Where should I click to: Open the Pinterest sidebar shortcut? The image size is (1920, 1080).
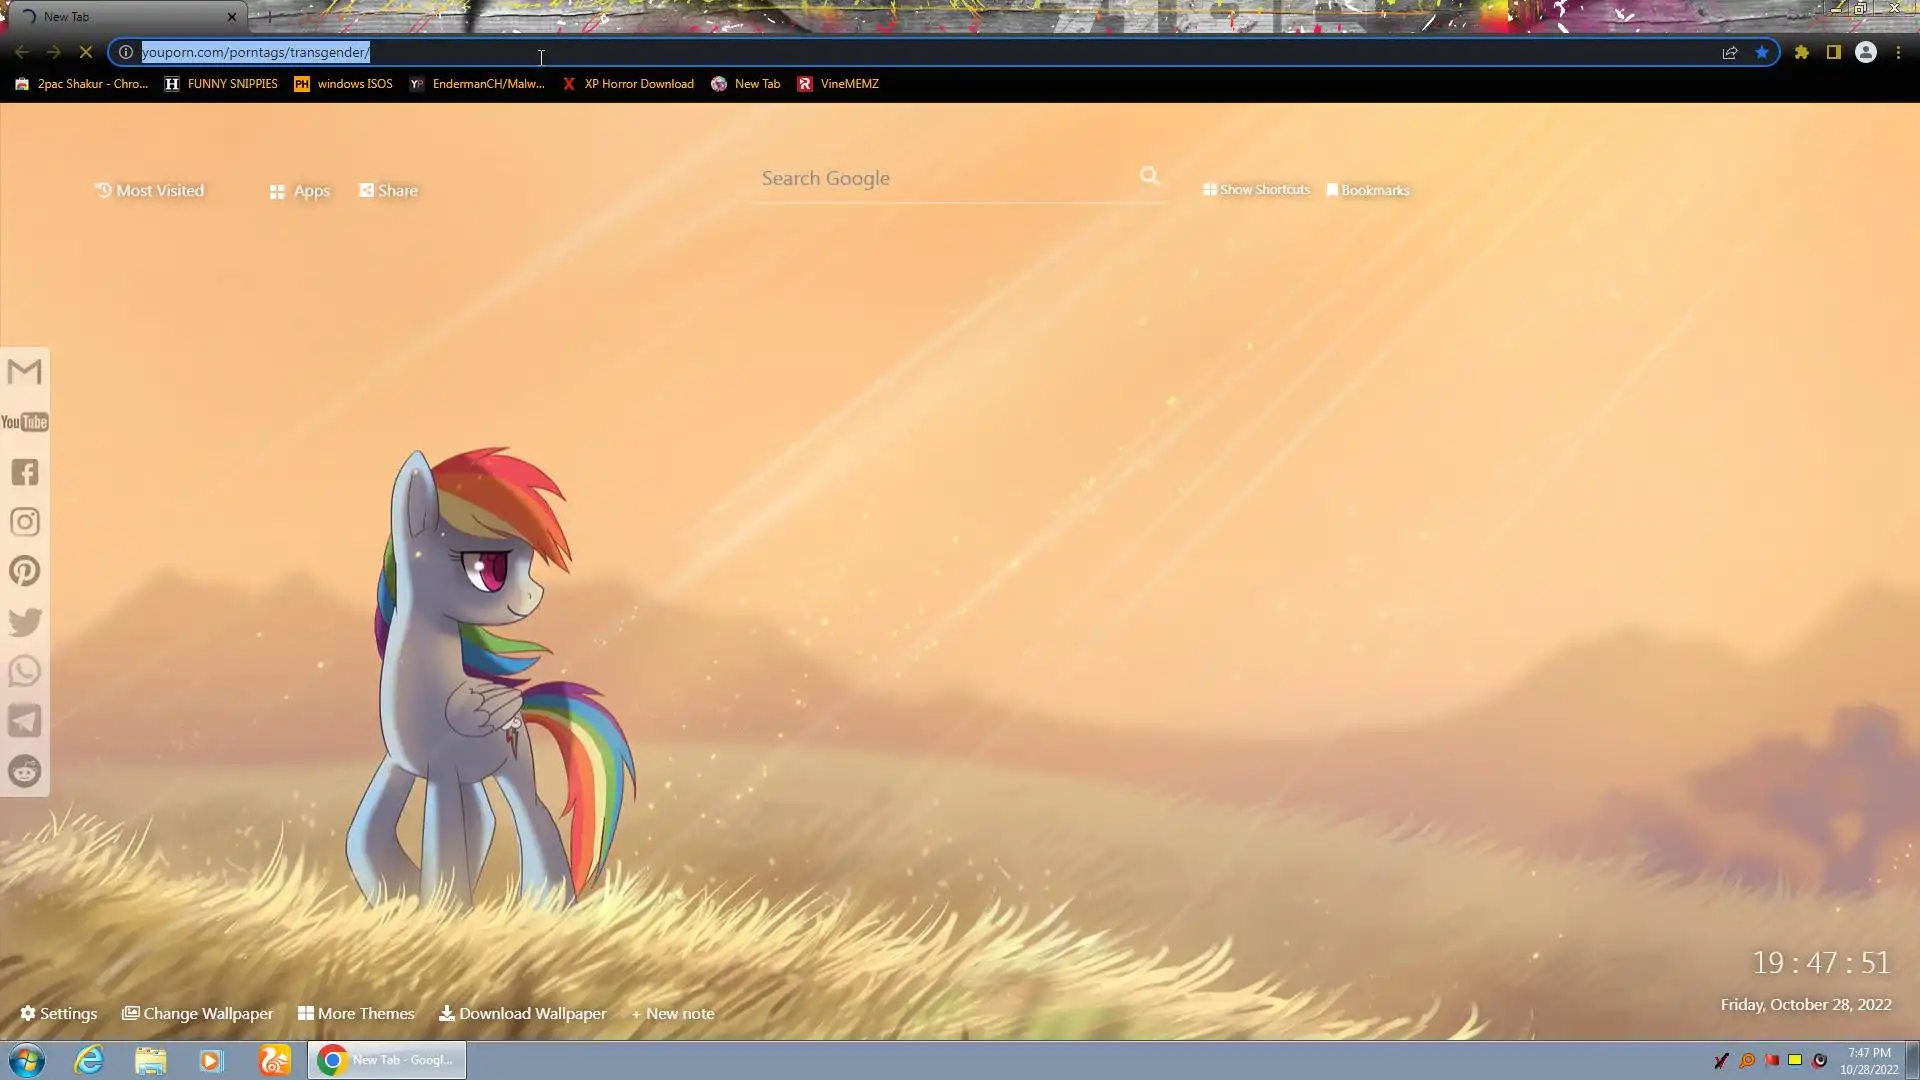(x=25, y=571)
